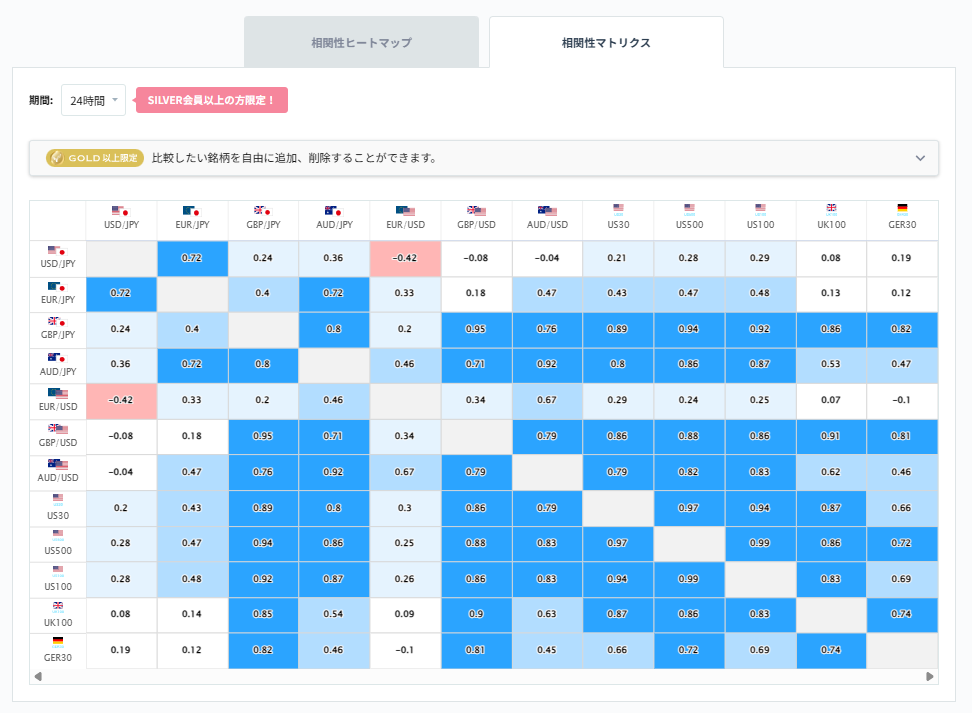Collapse the GOLD以上限定 banner using its chevron
This screenshot has width=972, height=713.
pyautogui.click(x=922, y=158)
